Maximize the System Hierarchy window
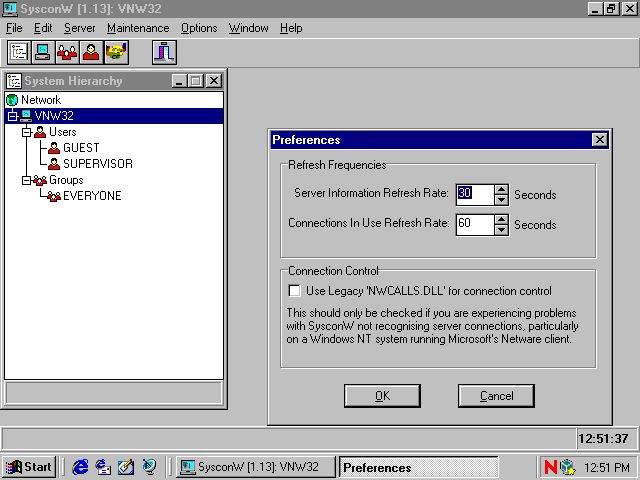Screen dimensions: 640x480 pos(196,81)
